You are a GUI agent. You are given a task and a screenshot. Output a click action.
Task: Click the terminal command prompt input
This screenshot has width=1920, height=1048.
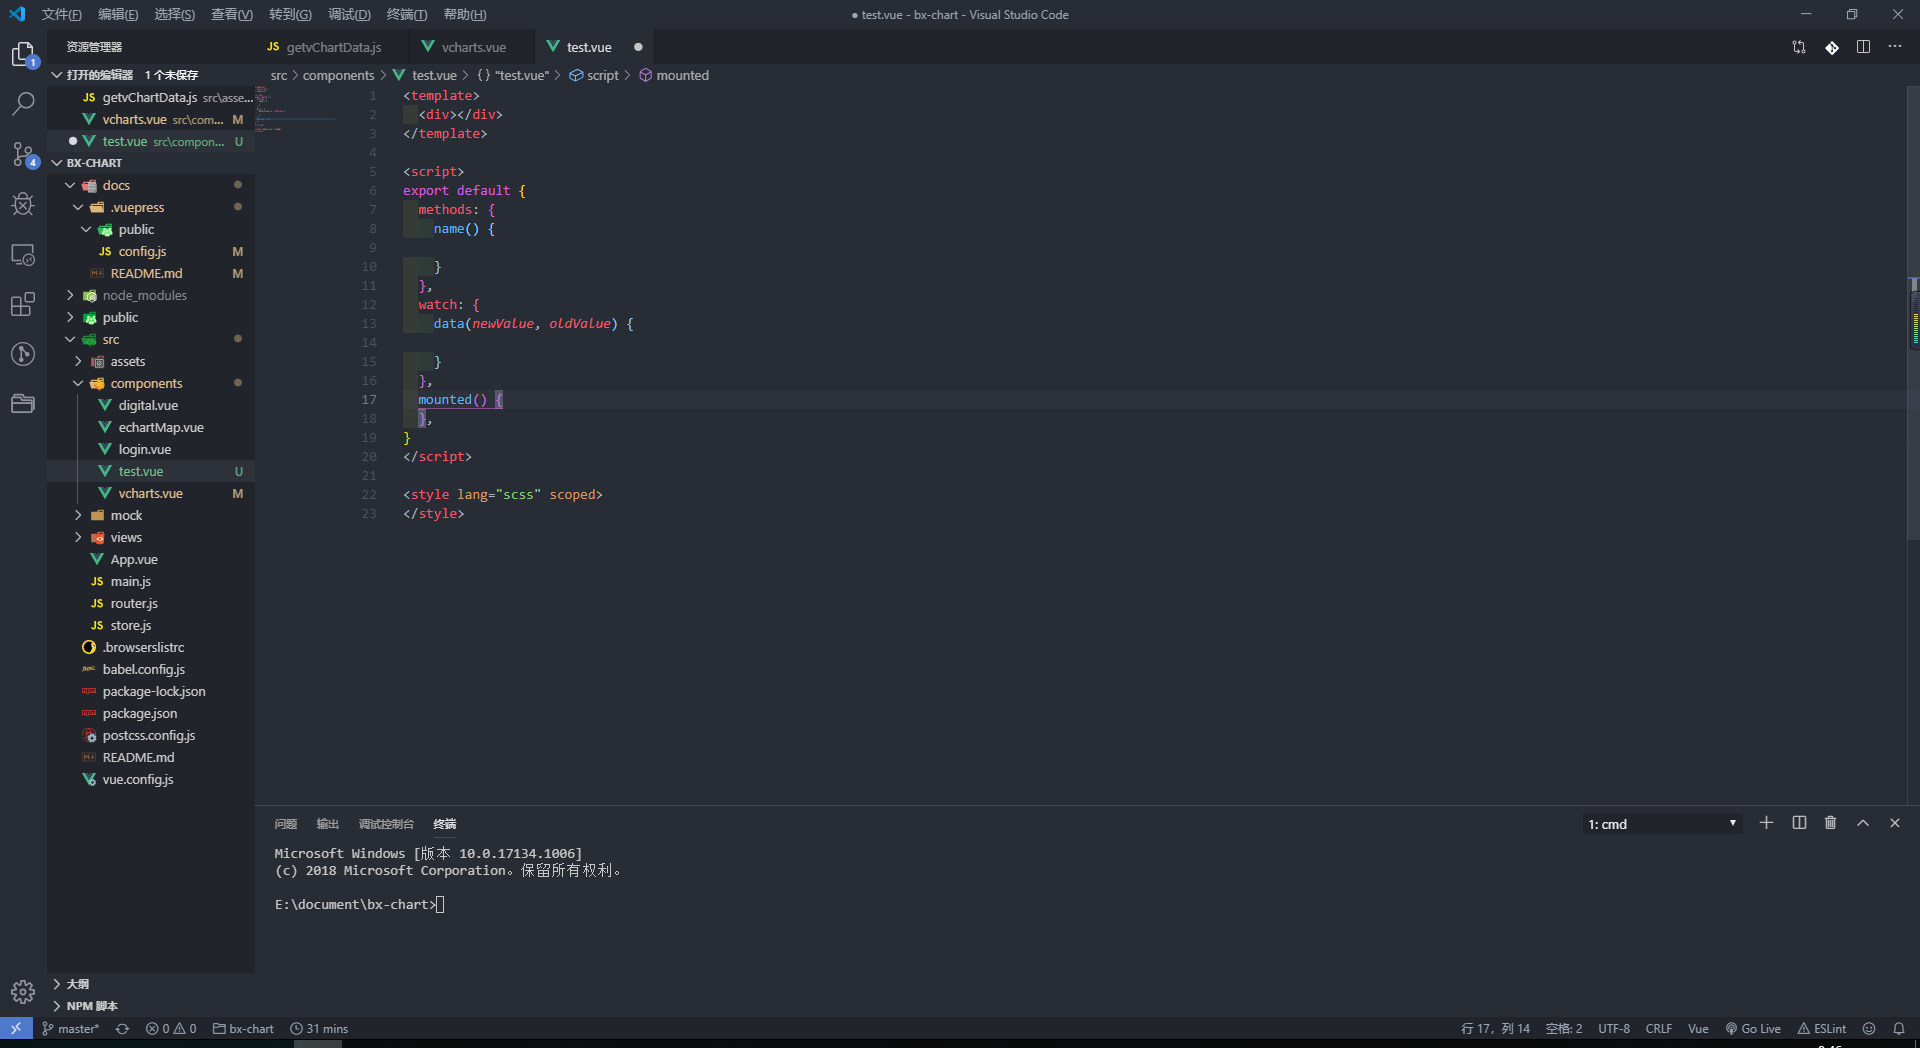441,904
